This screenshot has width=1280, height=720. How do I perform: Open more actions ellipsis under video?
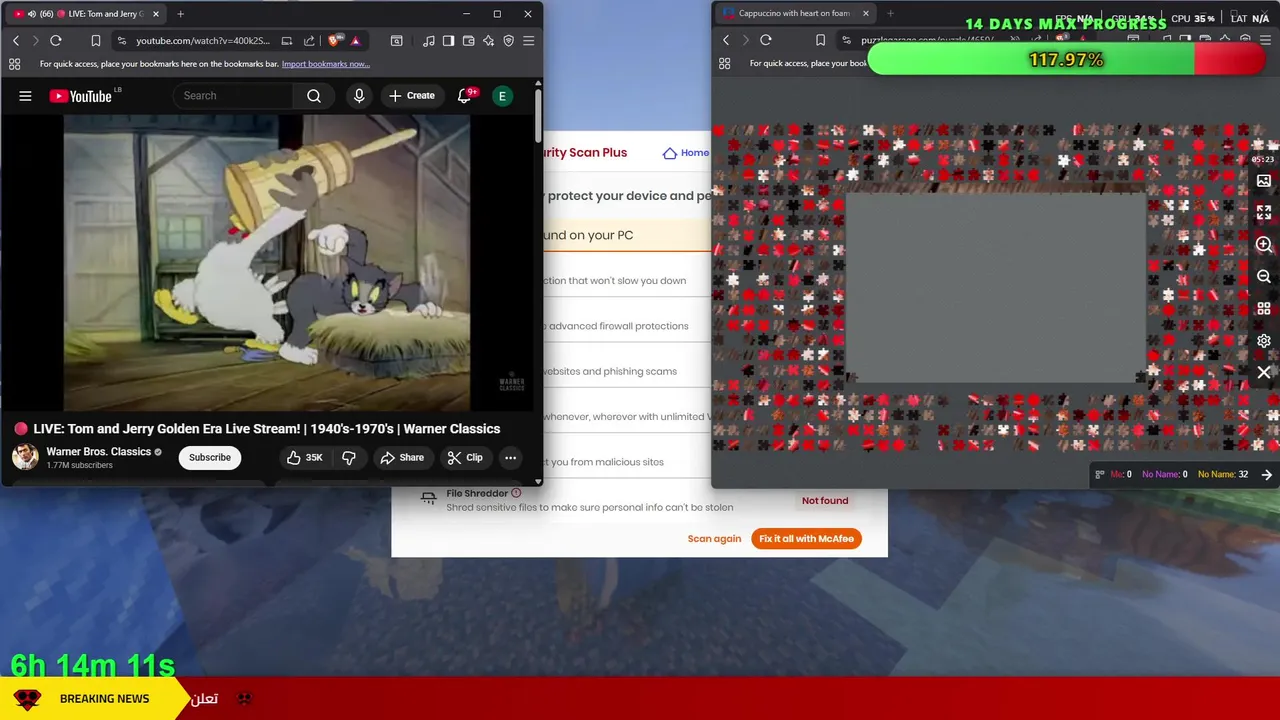click(x=510, y=458)
